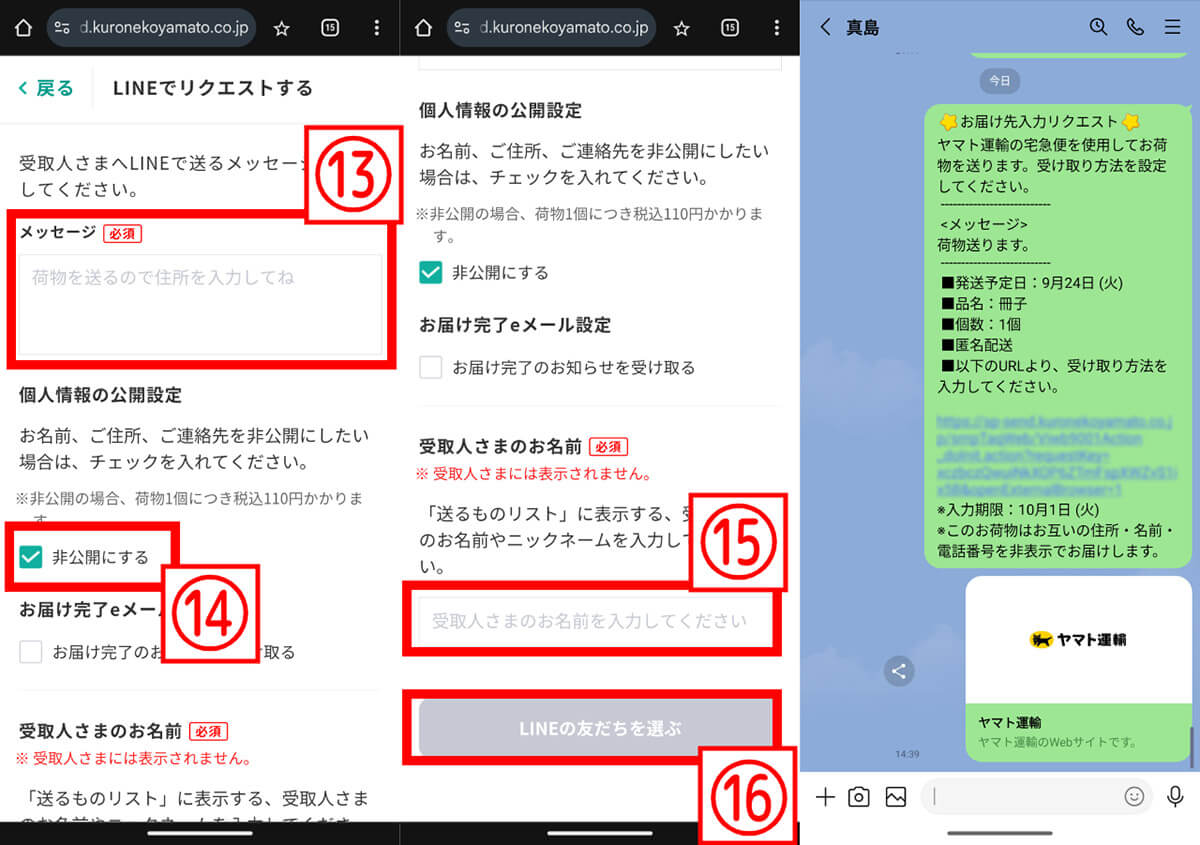
Task: Tap 戻る to return to previous page
Action: [45, 88]
